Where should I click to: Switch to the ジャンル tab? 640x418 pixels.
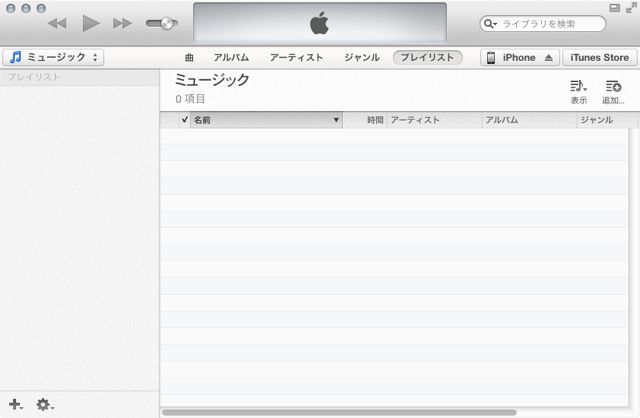[x=362, y=58]
